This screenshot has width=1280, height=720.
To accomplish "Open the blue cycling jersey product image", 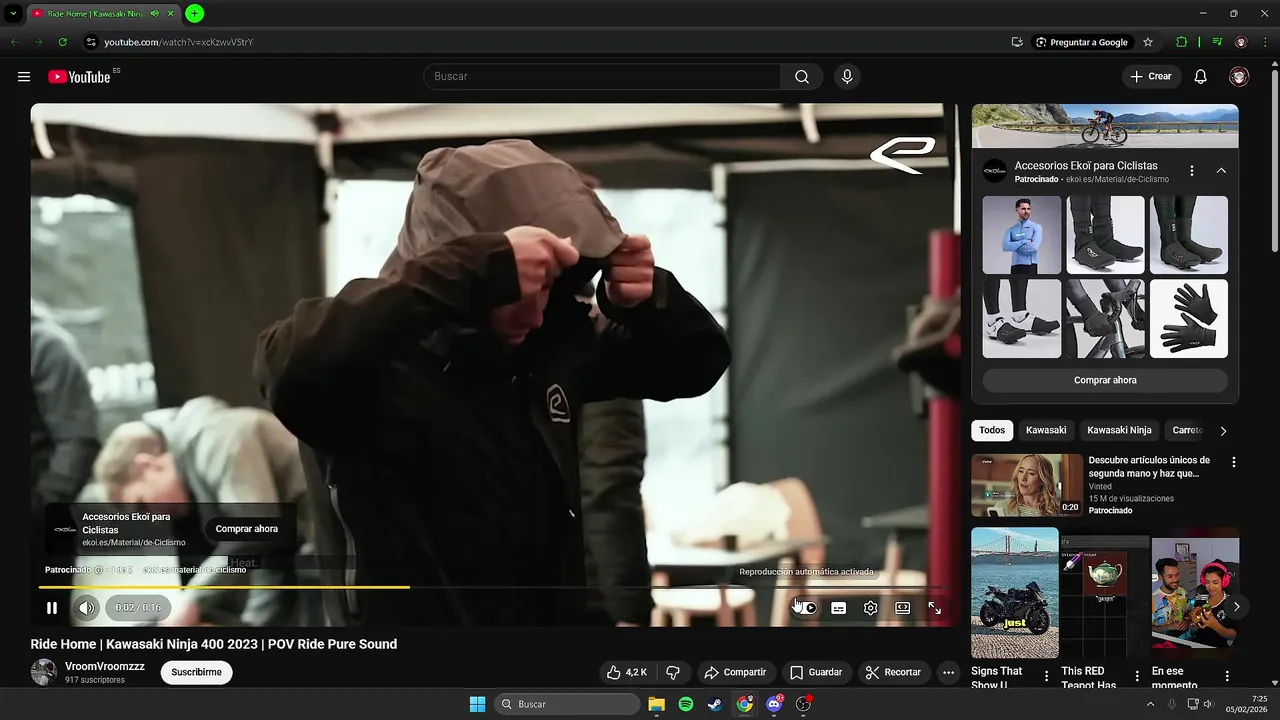I will click(1022, 234).
